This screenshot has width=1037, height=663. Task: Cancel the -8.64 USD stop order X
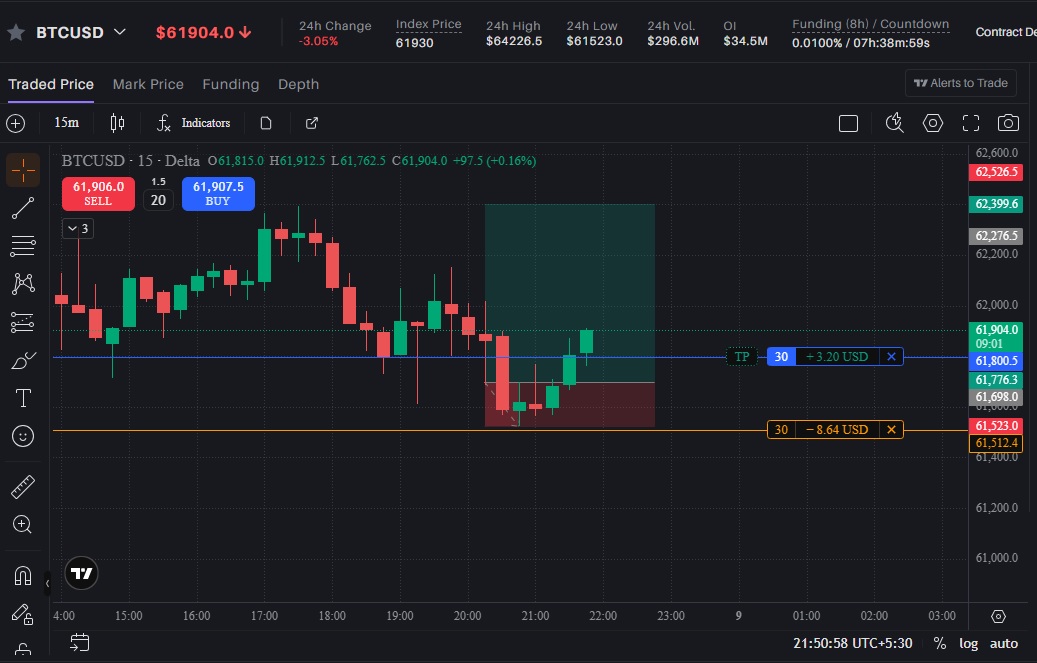tap(891, 429)
